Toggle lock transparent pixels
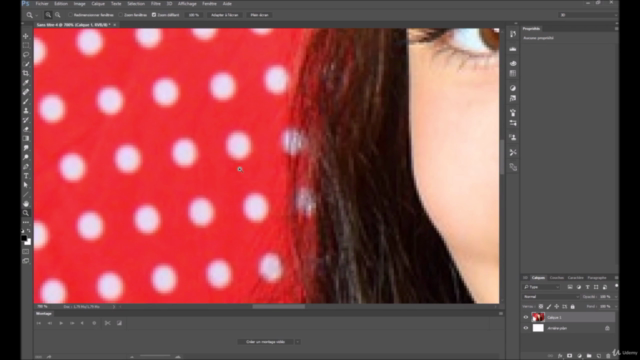This screenshot has height=360, width=640. coord(541,306)
